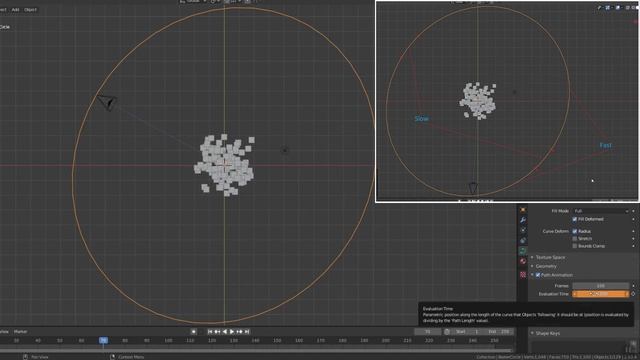Click the 'Fast' annotation label in inset

pos(606,145)
